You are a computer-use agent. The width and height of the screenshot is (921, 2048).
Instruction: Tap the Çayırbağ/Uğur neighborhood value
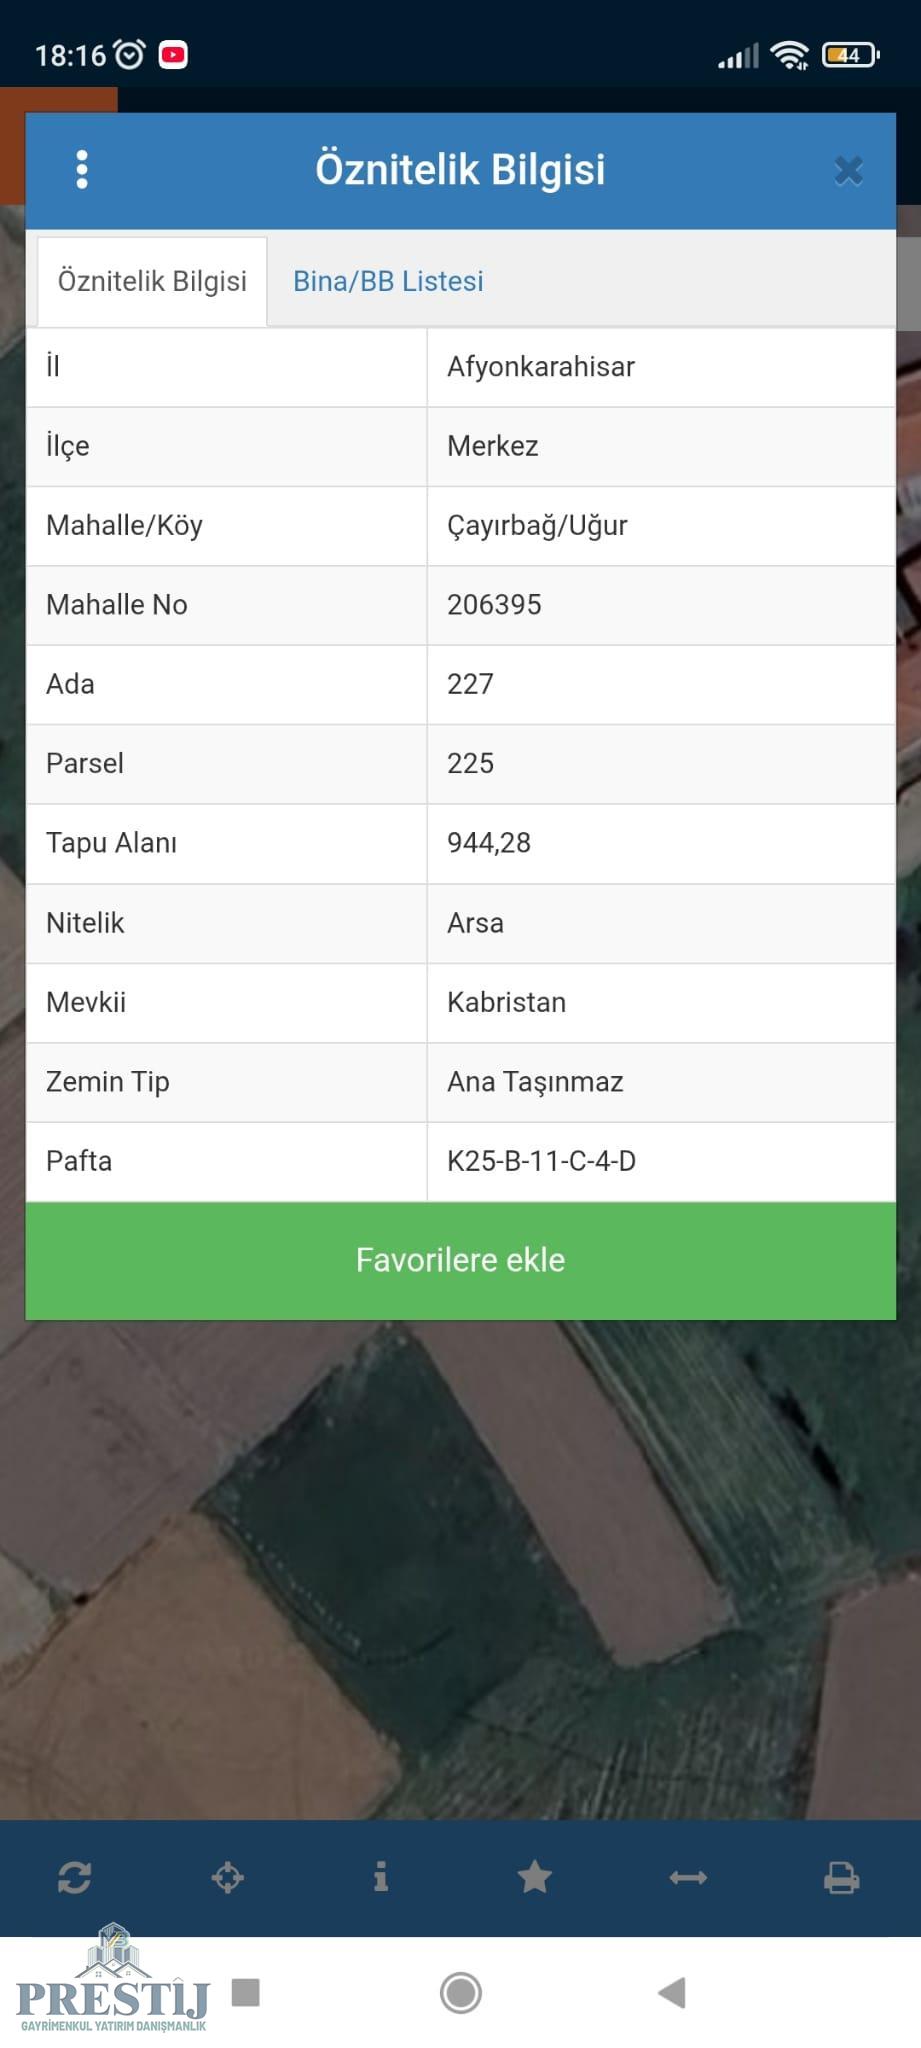pos(537,526)
